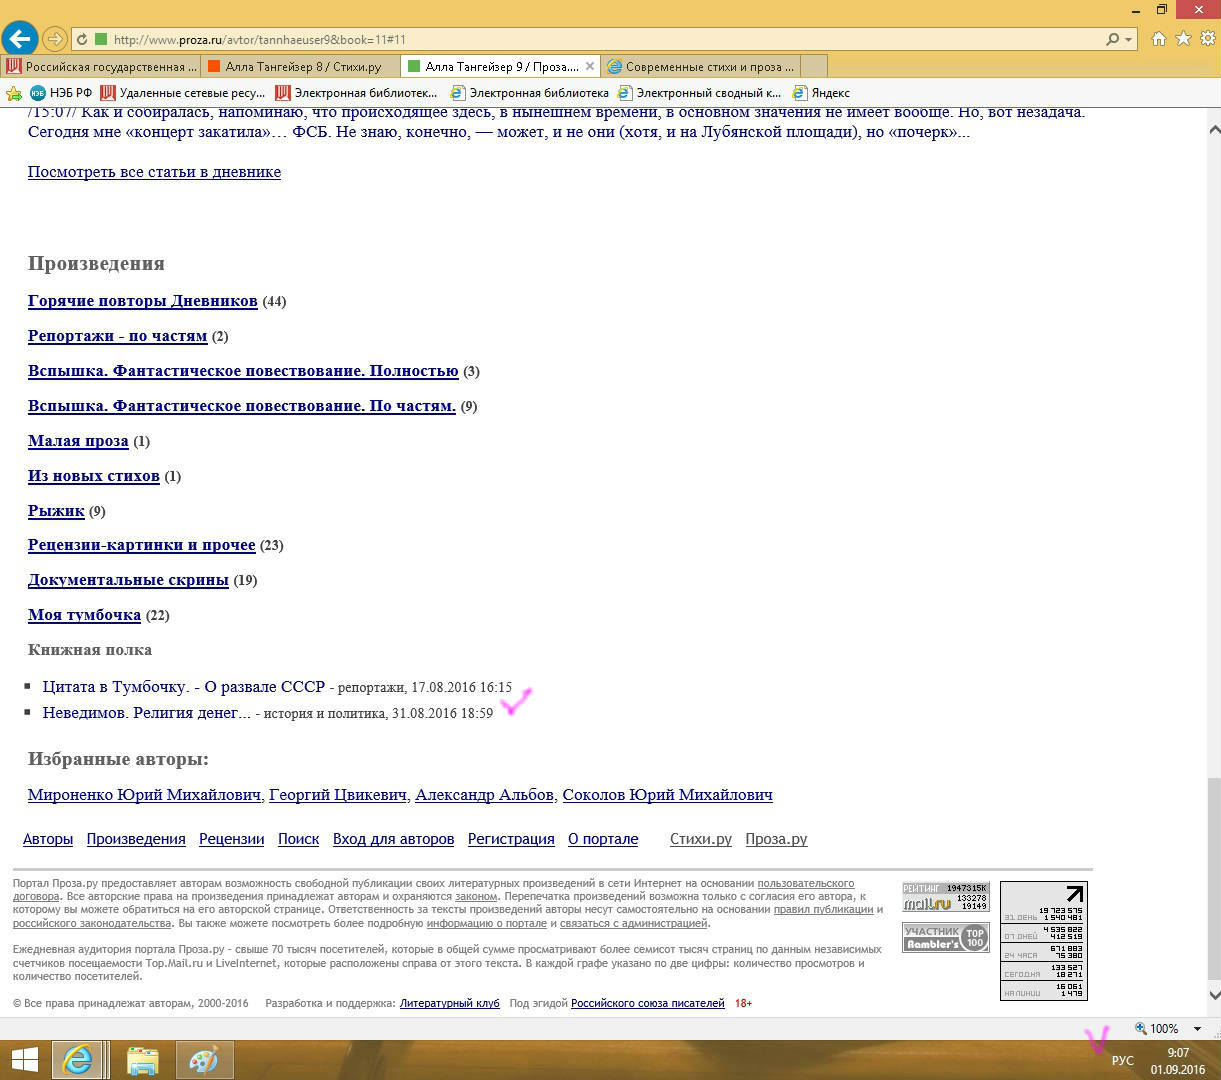Click the Rambler's Top100 badge
The image size is (1221, 1080).
946,937
